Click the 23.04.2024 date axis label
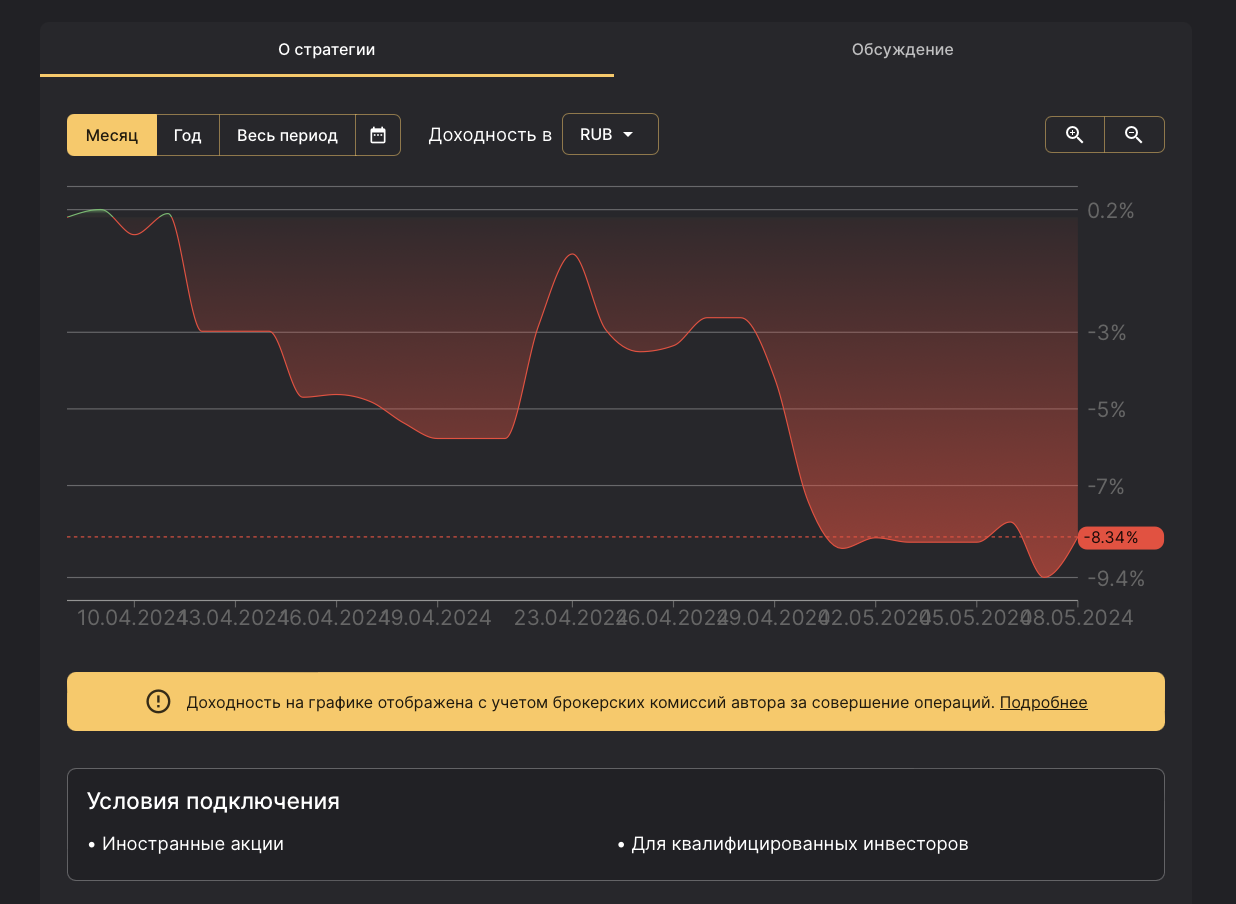The image size is (1236, 904). click(x=568, y=618)
